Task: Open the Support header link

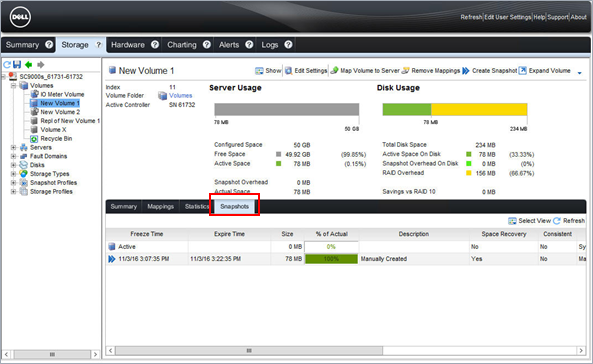Action: click(558, 17)
